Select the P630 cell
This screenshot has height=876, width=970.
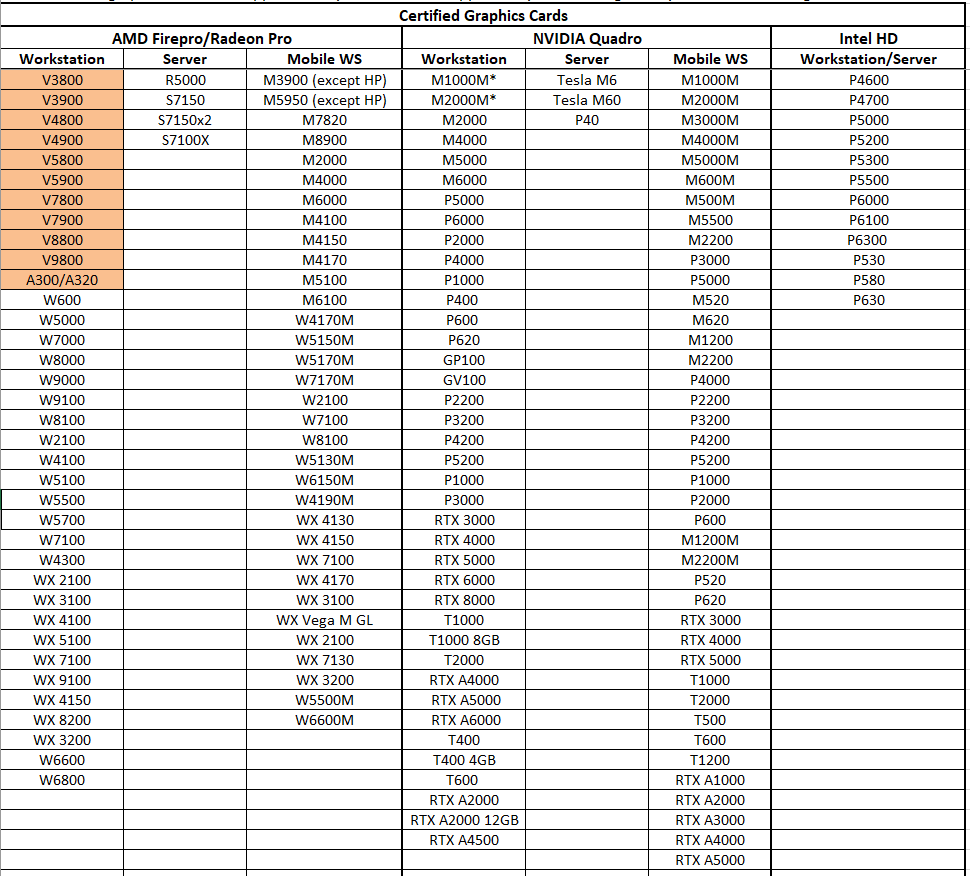click(x=868, y=300)
